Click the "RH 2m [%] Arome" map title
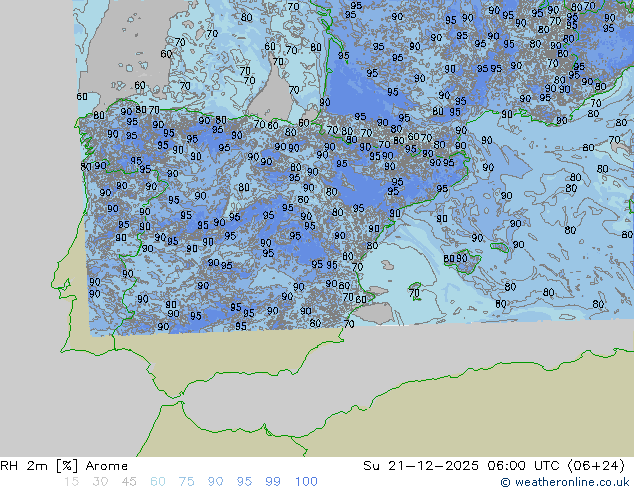Viewport: 634px width, 490px height. click(x=64, y=466)
